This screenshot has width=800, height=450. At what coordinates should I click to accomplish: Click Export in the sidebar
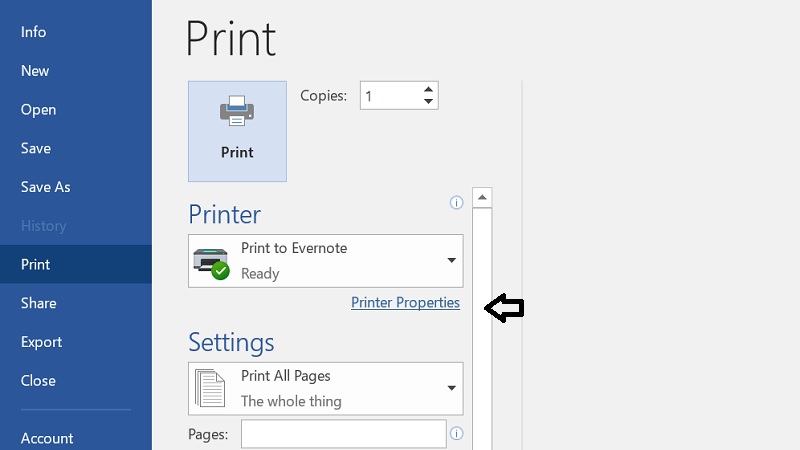tap(41, 342)
